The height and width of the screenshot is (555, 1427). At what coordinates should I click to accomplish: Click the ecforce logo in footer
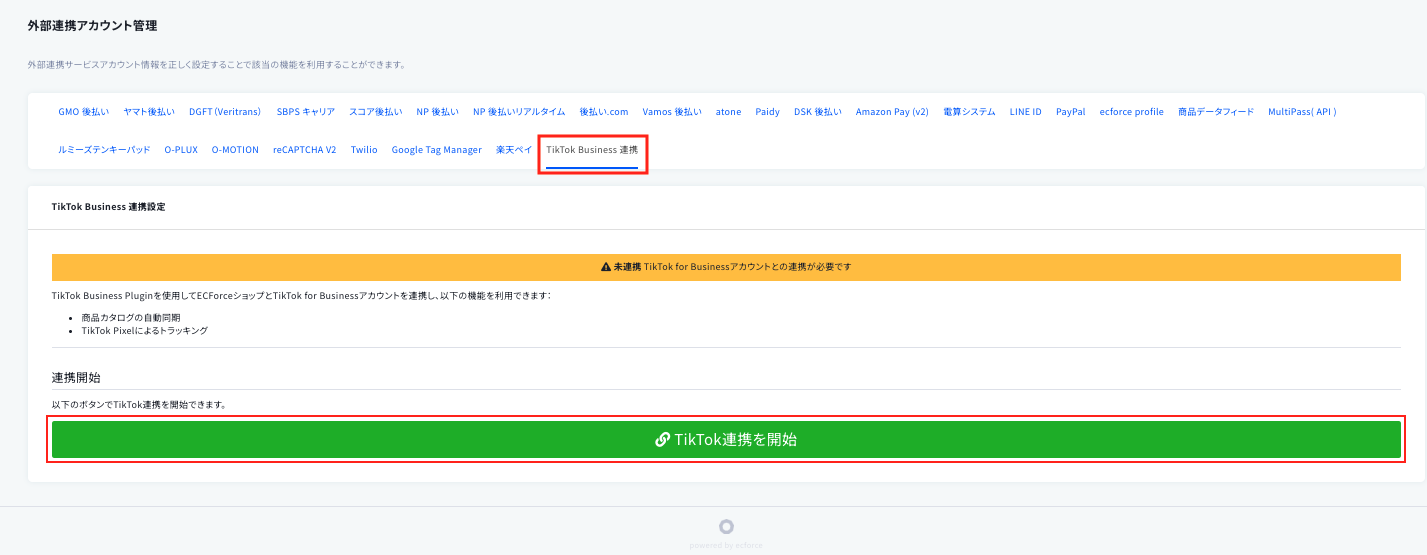[726, 527]
